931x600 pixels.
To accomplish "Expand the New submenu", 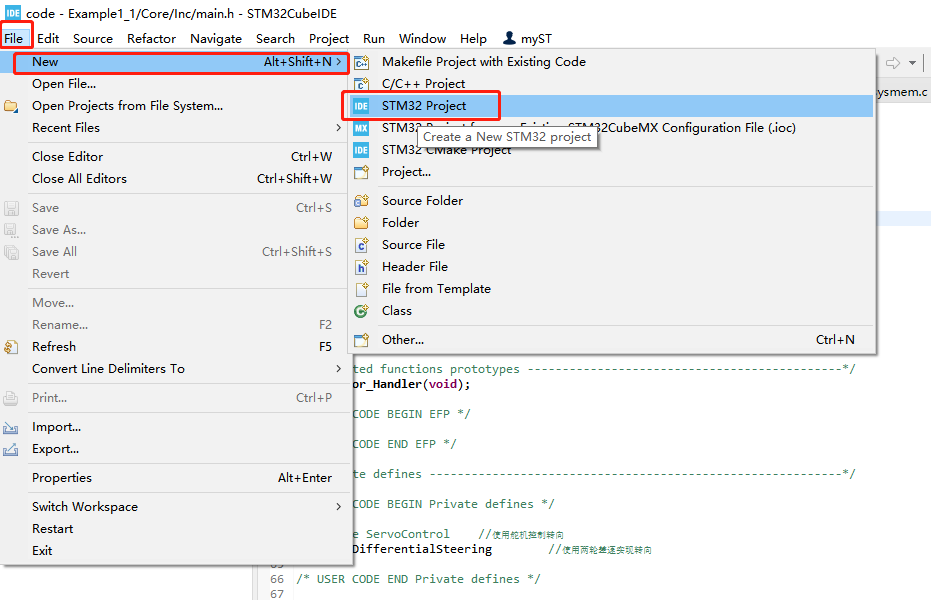I will tap(180, 62).
